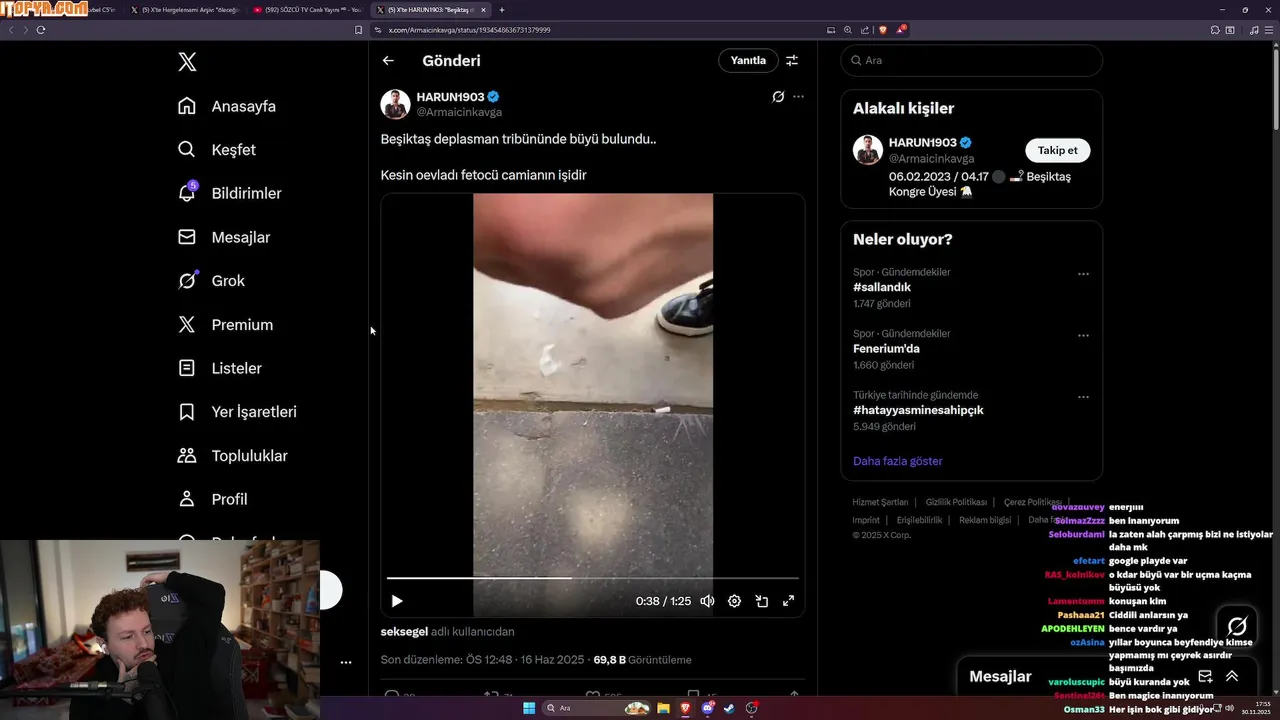1280x720 pixels.
Task: Open Brave Shields lion icon
Action: (883, 30)
